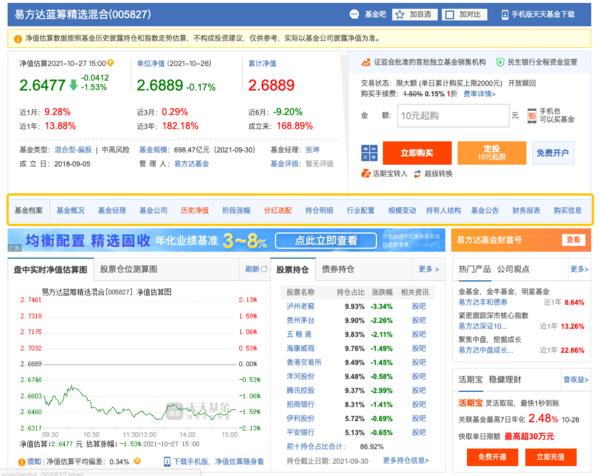
Task: Click 查看 on 易方达基金财富号 banner
Action: (573, 240)
